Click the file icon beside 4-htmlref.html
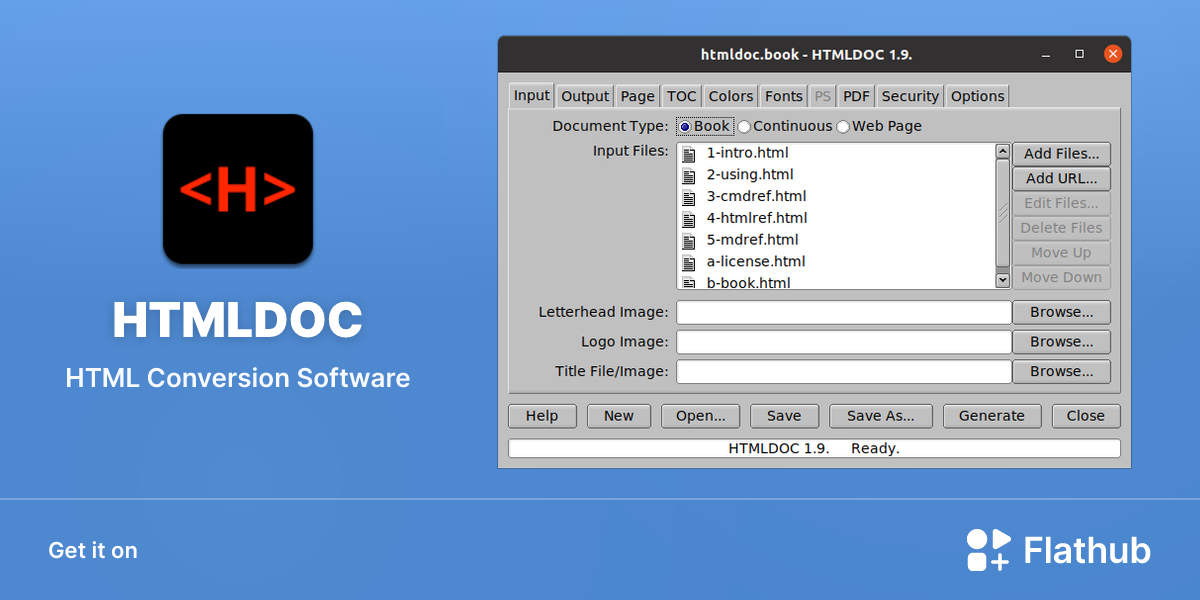This screenshot has height=600, width=1200. pyautogui.click(x=688, y=218)
